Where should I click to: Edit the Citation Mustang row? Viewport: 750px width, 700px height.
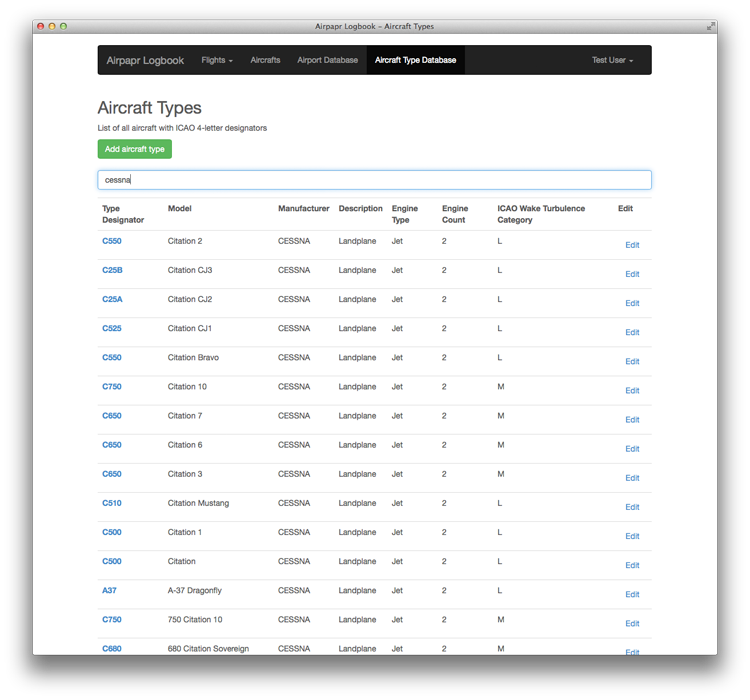coord(632,507)
